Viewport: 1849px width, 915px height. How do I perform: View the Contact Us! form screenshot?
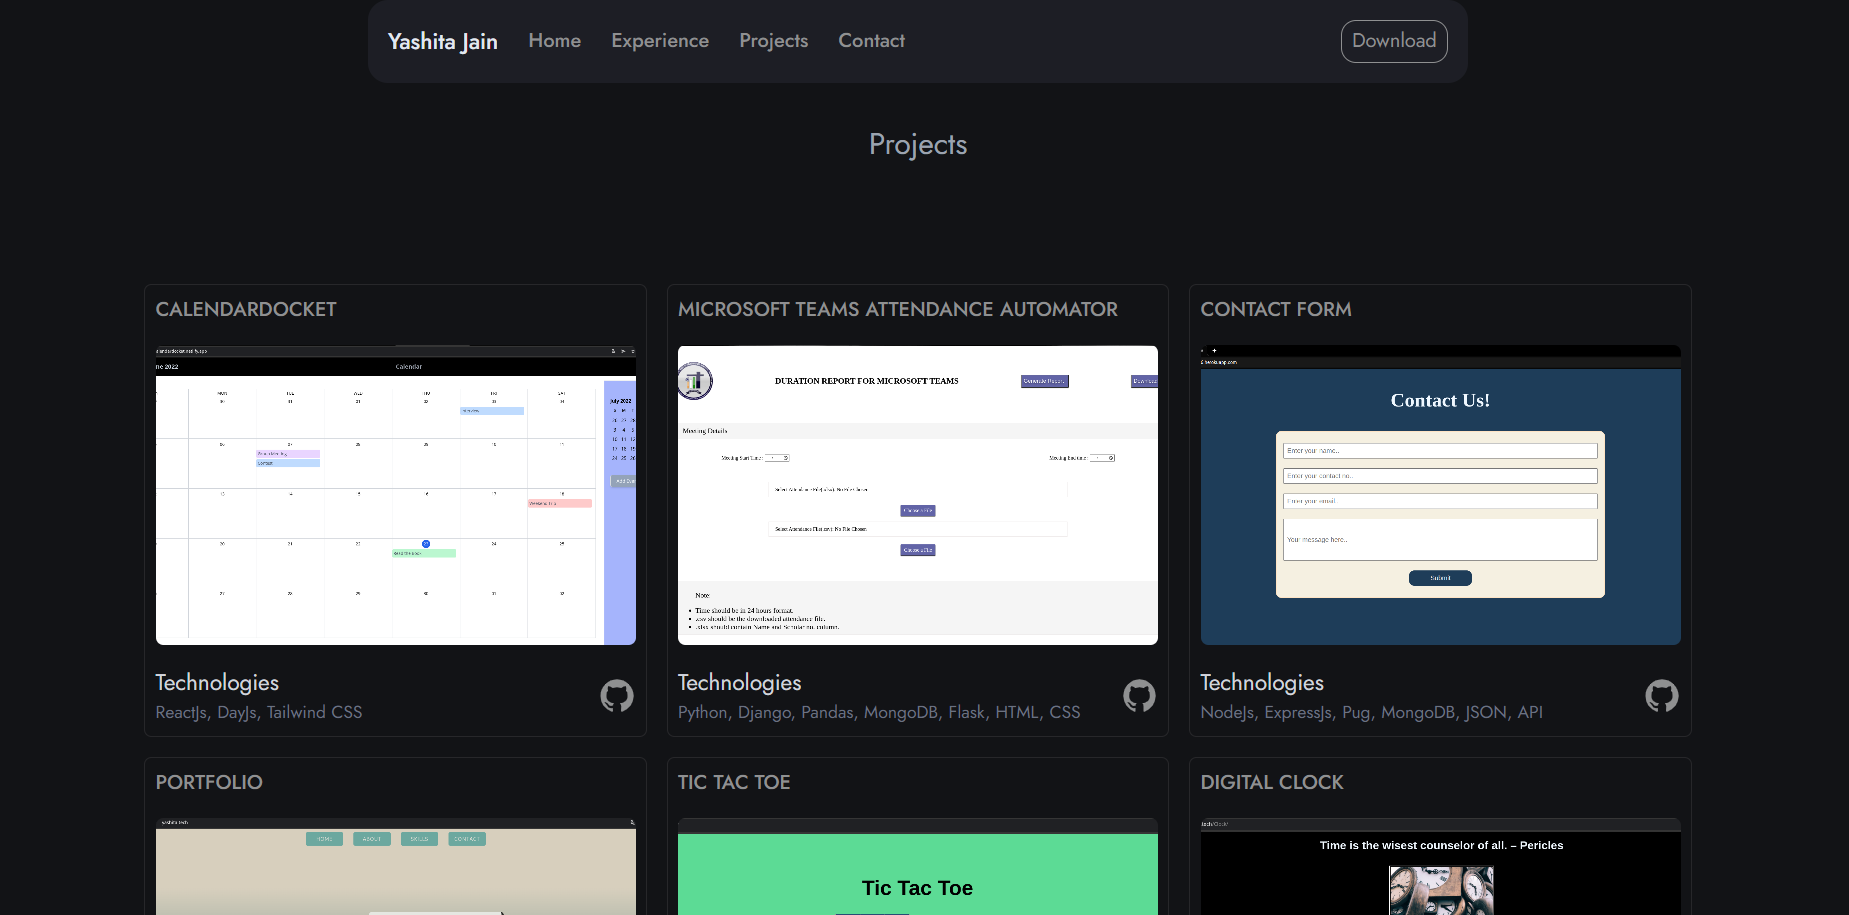click(1441, 495)
